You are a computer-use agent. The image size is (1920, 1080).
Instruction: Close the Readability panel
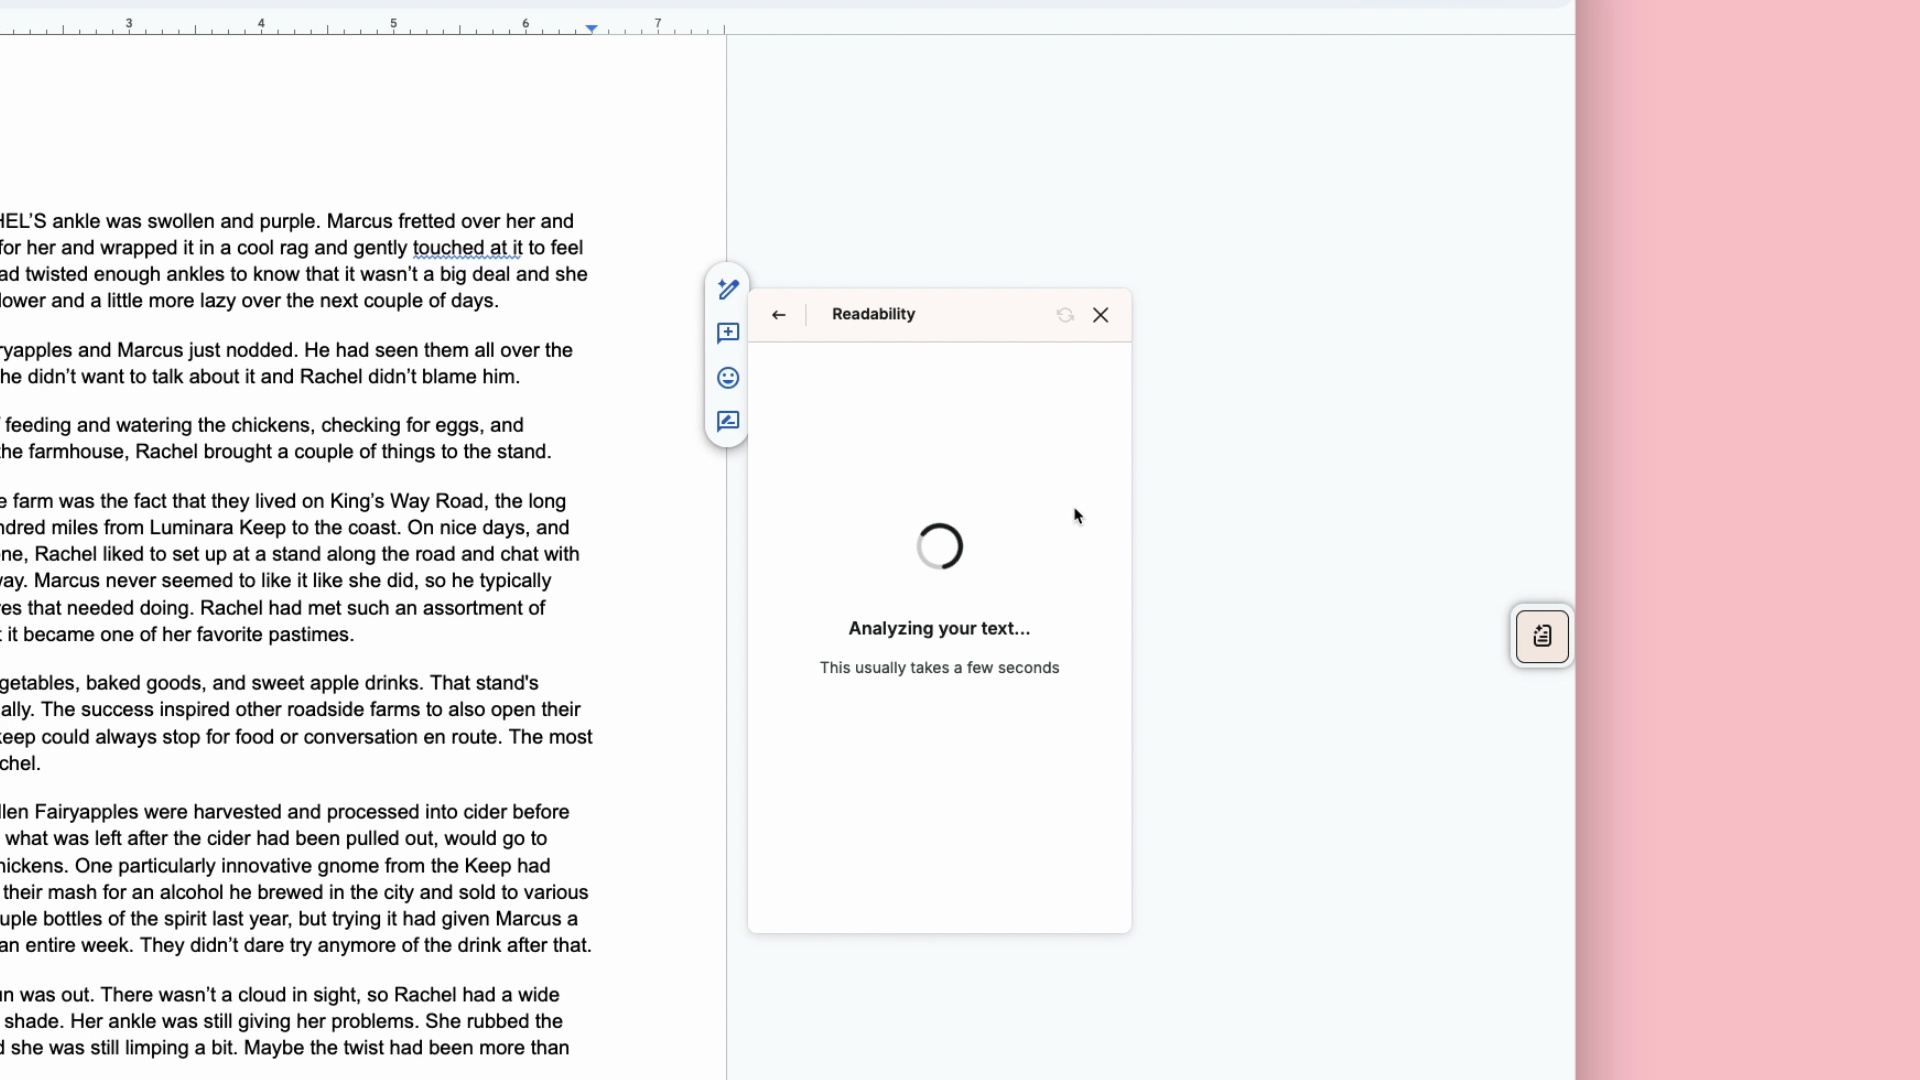[1101, 315]
